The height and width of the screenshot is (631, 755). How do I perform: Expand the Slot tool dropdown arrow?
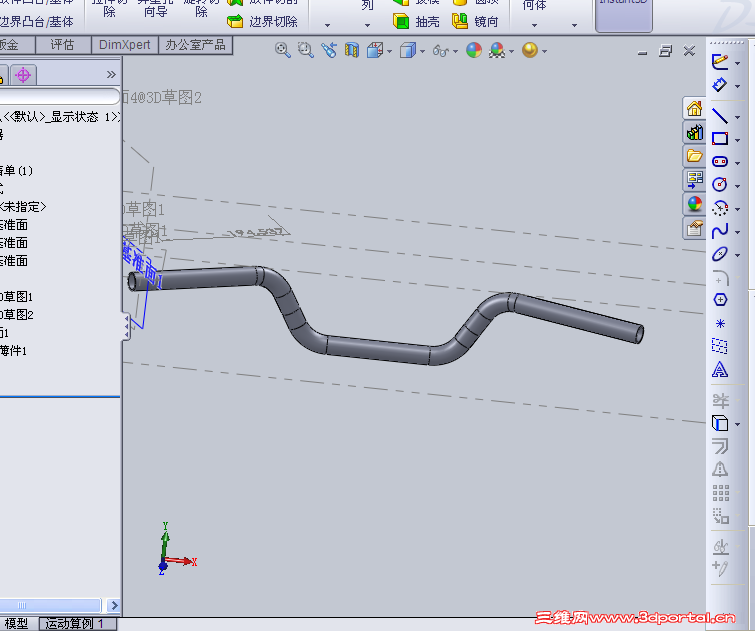coord(737,163)
